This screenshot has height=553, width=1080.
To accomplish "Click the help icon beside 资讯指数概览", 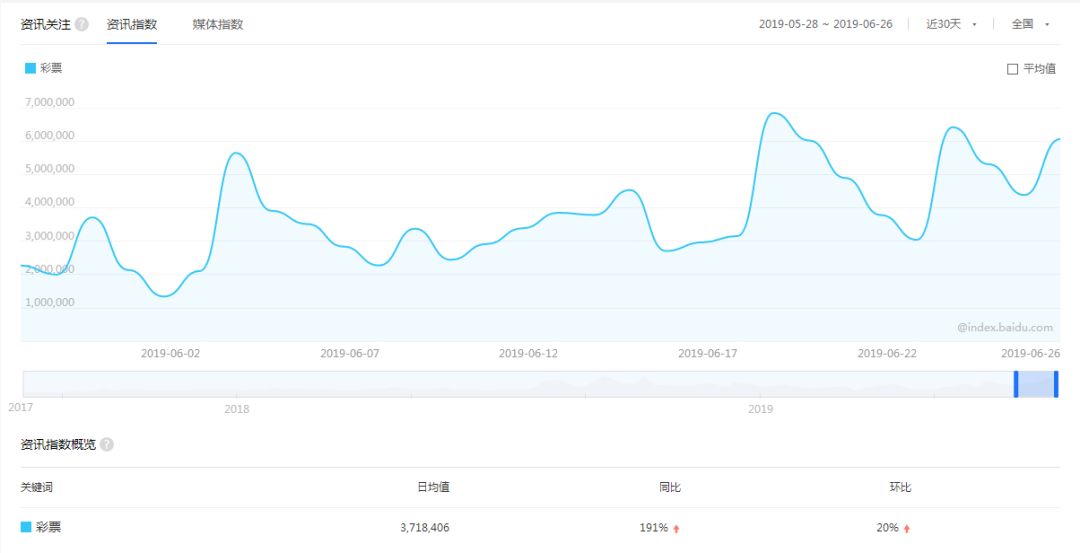I will (x=107, y=444).
